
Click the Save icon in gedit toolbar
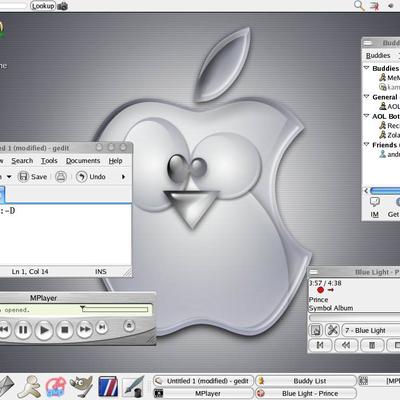[x=23, y=176]
